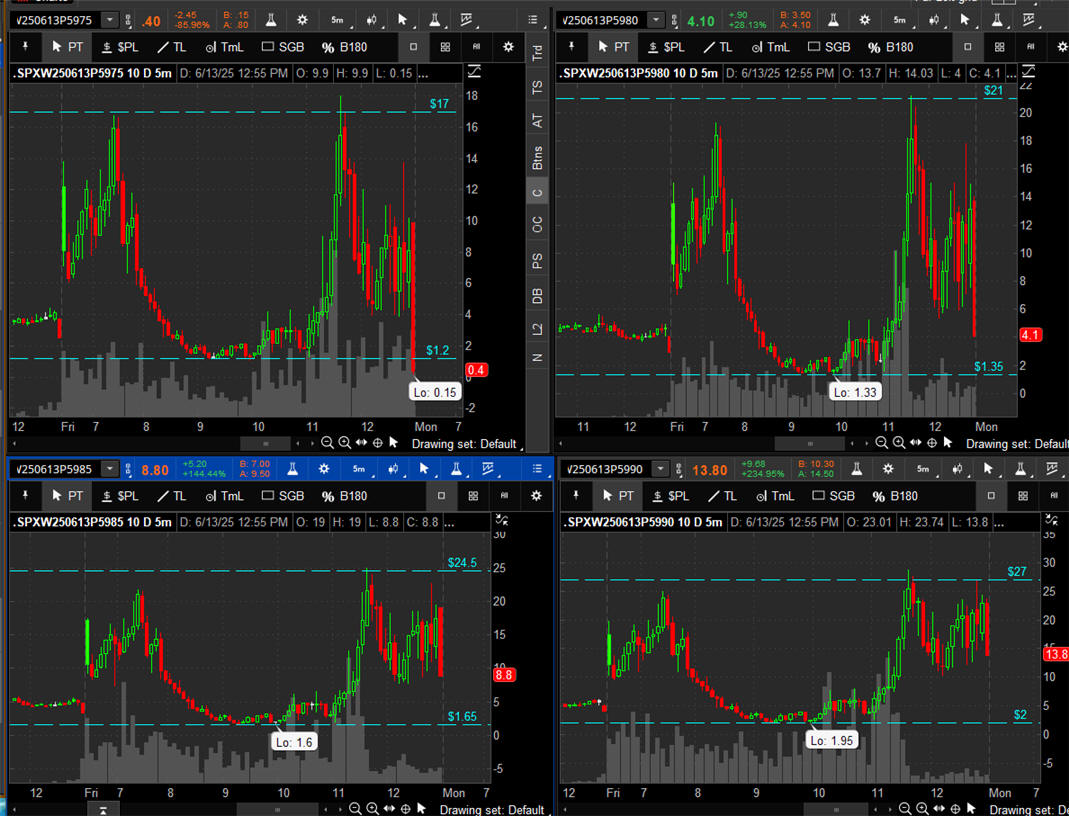Toggle price axis scale icon on P5980 chart

[x=1028, y=71]
